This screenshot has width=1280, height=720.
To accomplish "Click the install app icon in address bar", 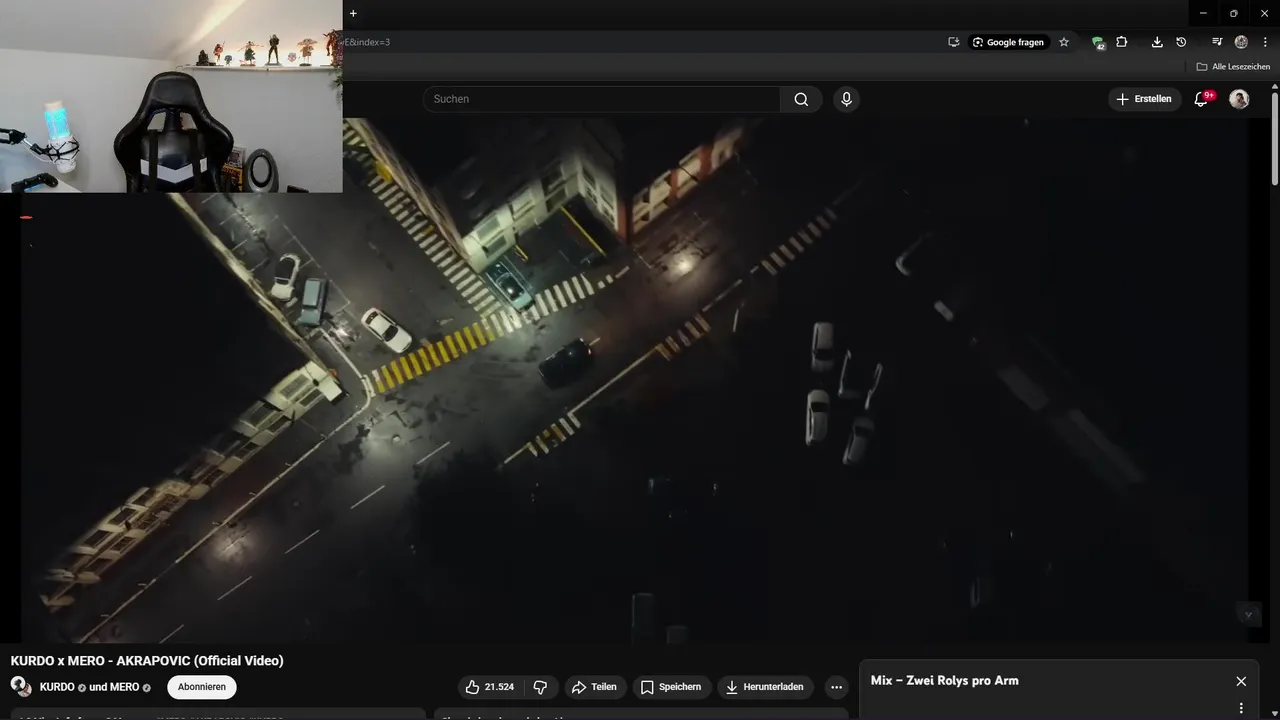I will tap(953, 42).
